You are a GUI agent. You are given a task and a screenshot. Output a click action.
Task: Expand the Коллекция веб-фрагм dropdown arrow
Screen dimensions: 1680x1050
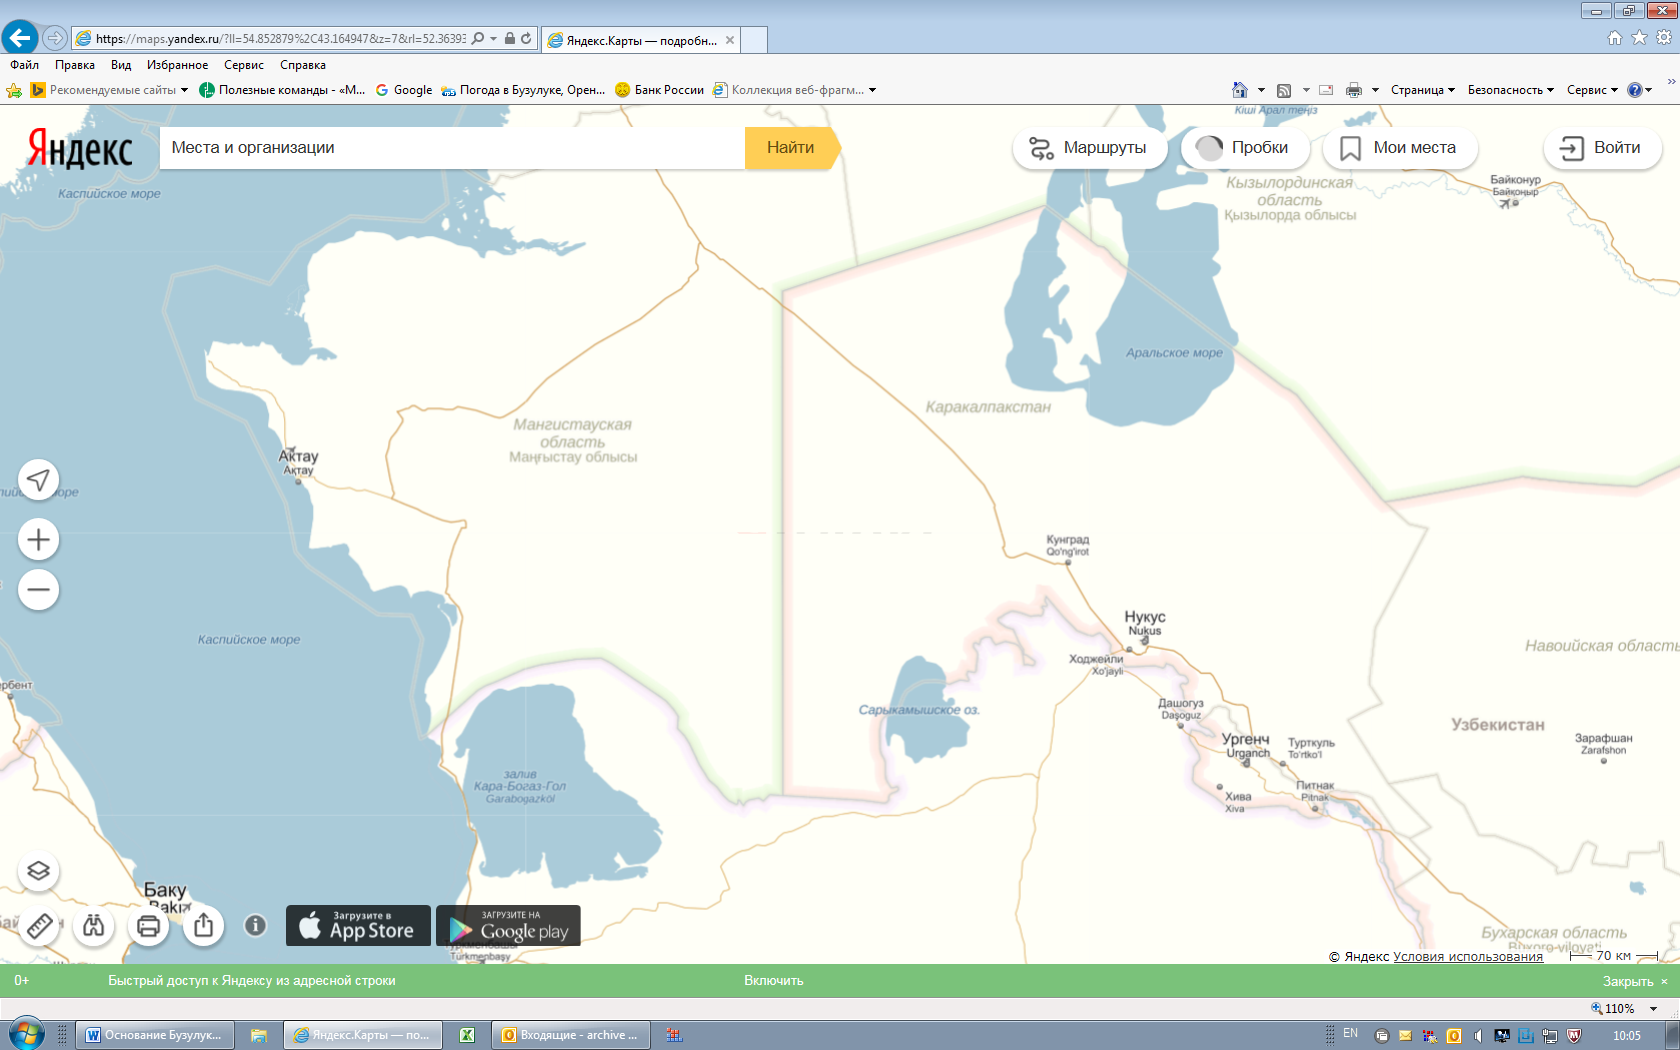872,90
